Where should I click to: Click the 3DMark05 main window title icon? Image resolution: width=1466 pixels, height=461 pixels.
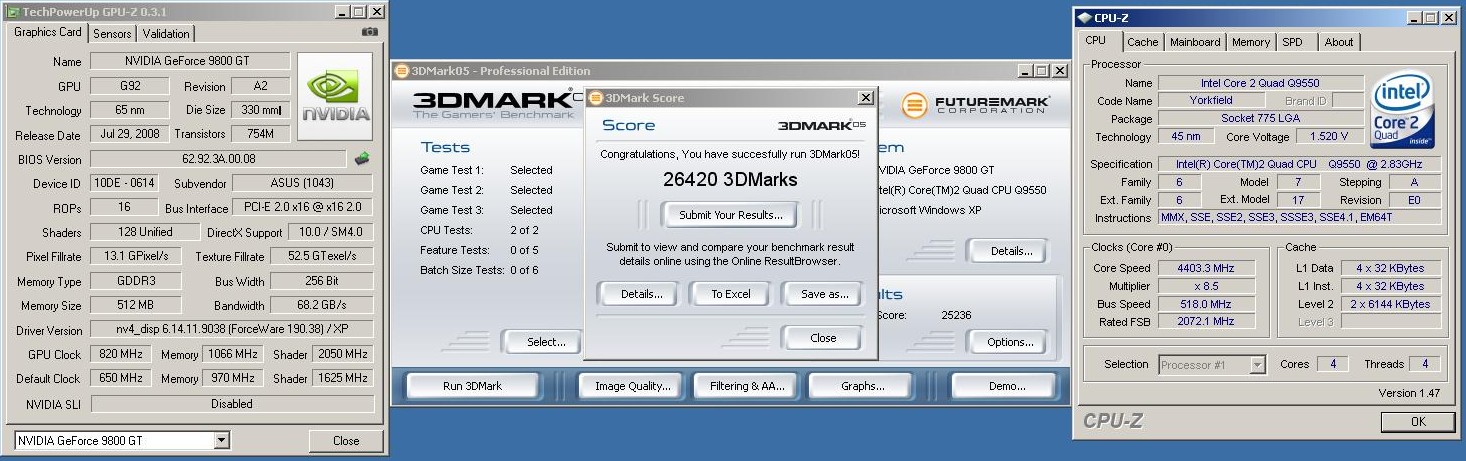coord(401,71)
